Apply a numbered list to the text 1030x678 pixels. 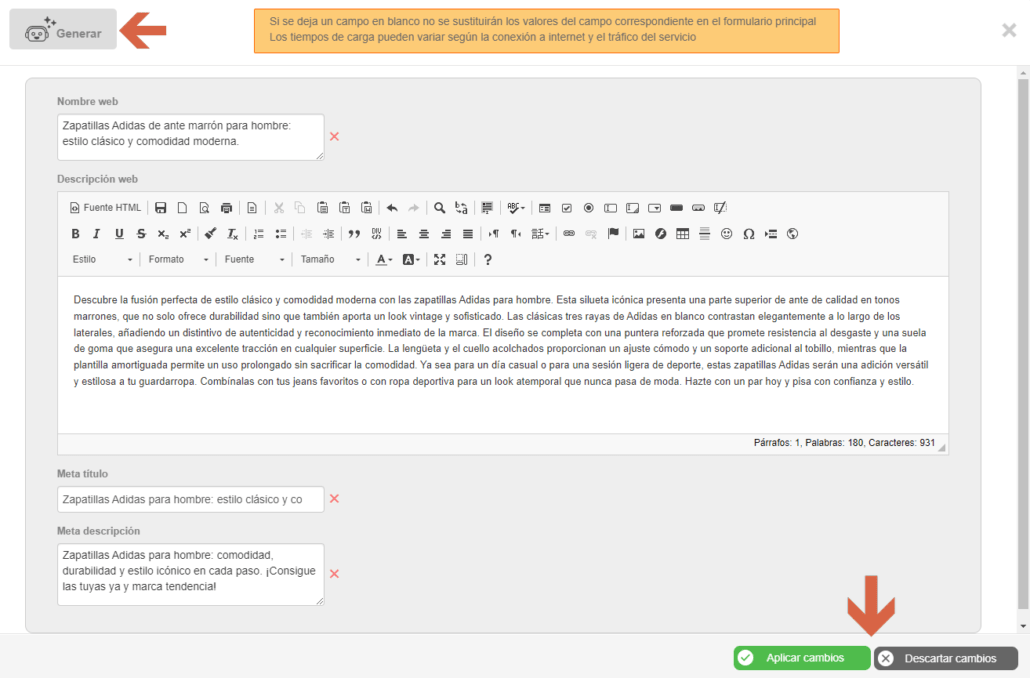[x=258, y=233]
